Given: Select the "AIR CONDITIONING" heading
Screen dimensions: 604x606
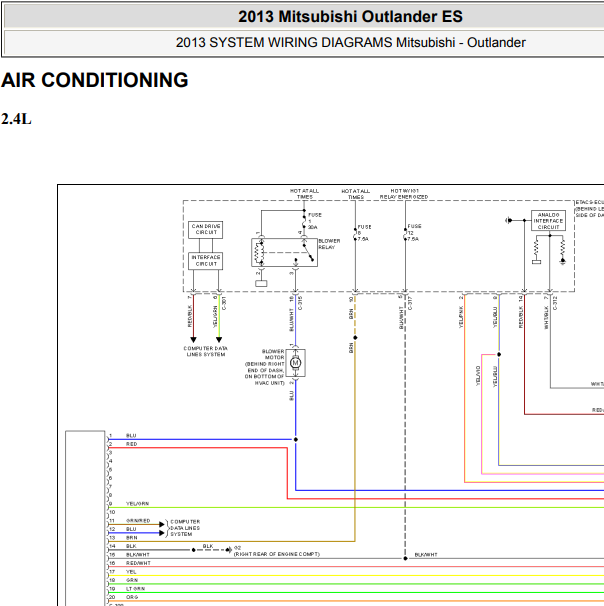Looking at the screenshot, I should 95,80.
